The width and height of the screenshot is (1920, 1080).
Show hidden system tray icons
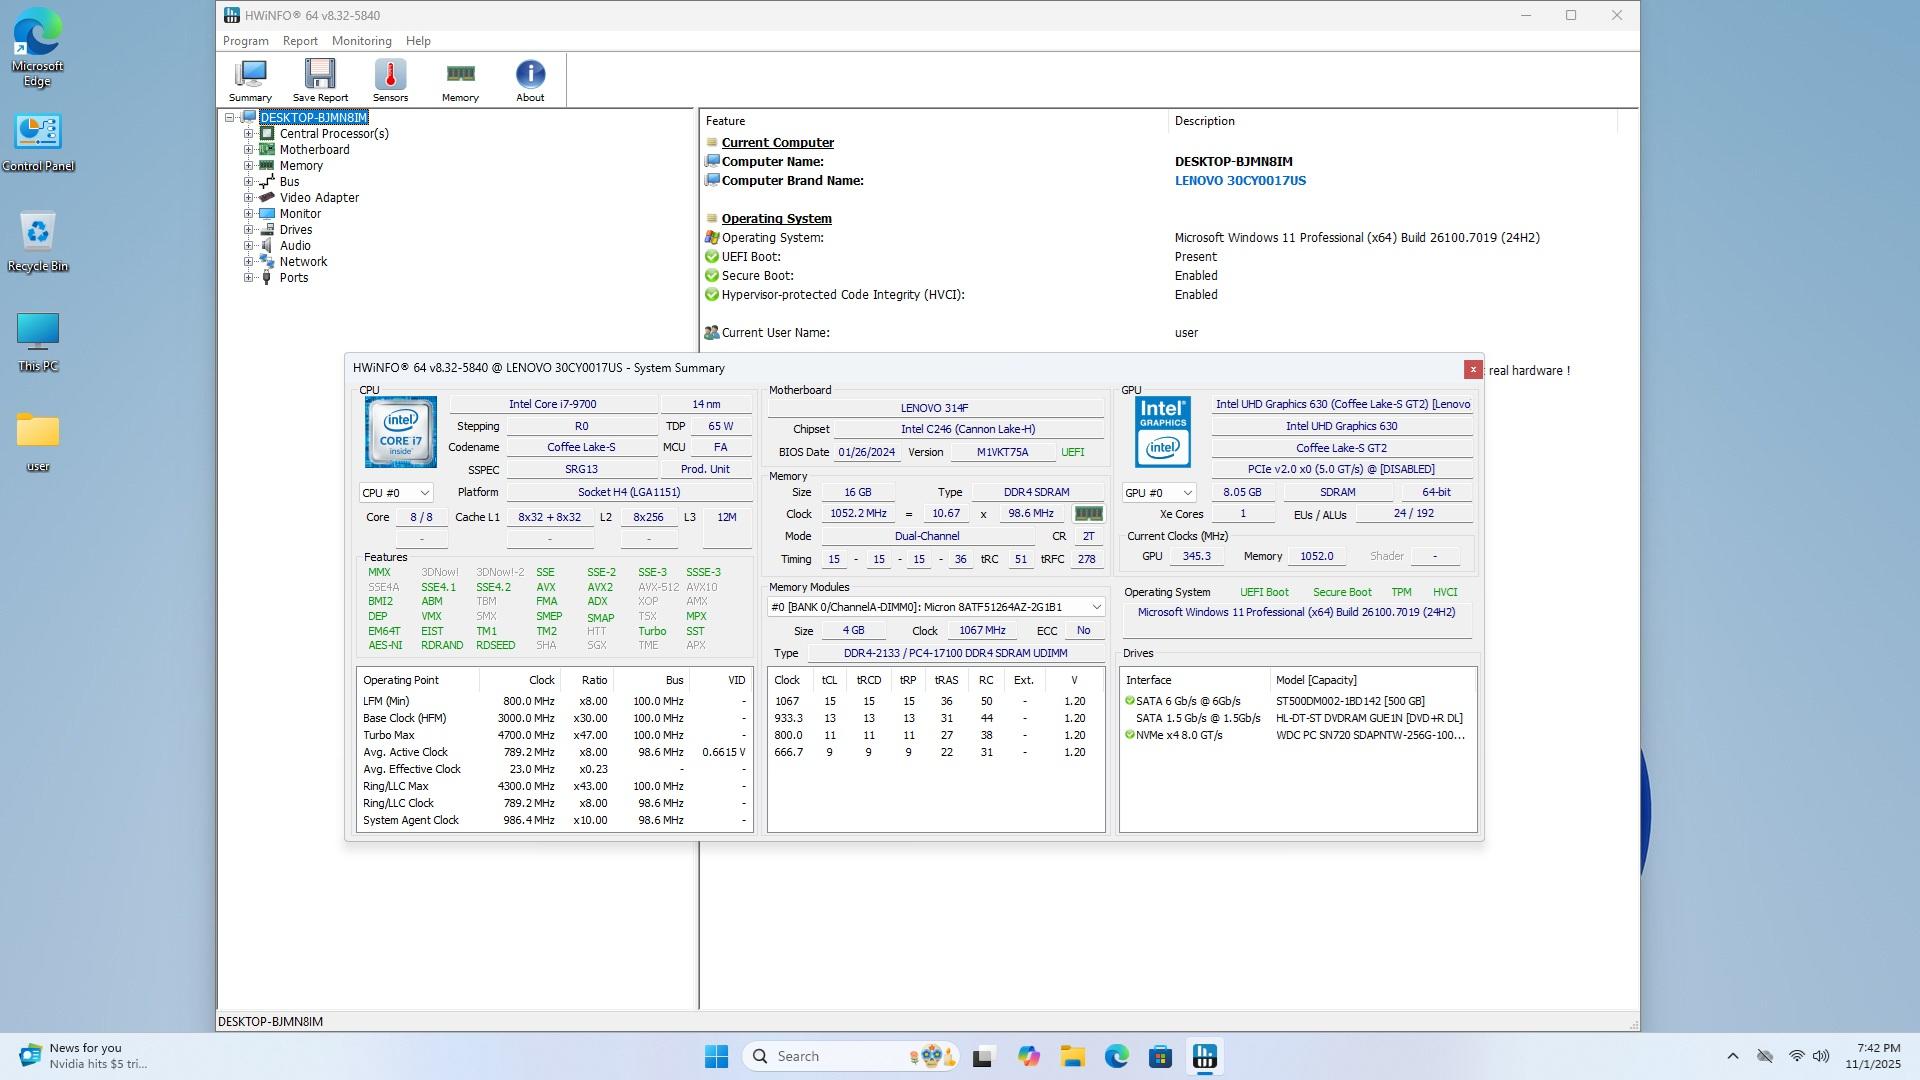click(1733, 1056)
